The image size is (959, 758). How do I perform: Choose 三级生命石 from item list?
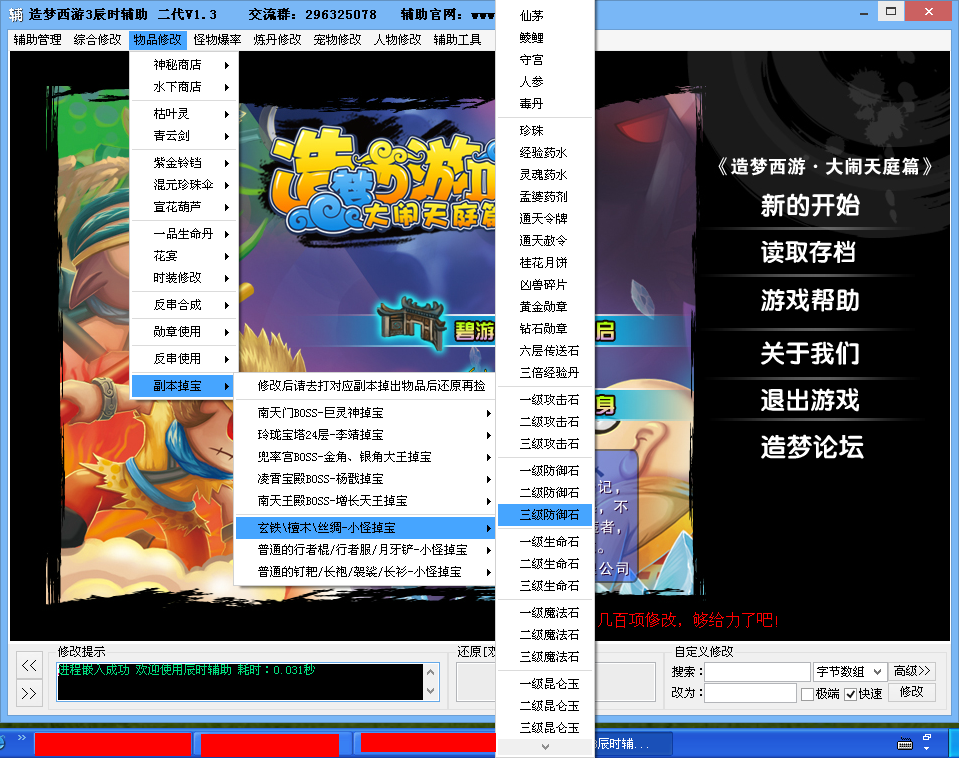[x=545, y=586]
